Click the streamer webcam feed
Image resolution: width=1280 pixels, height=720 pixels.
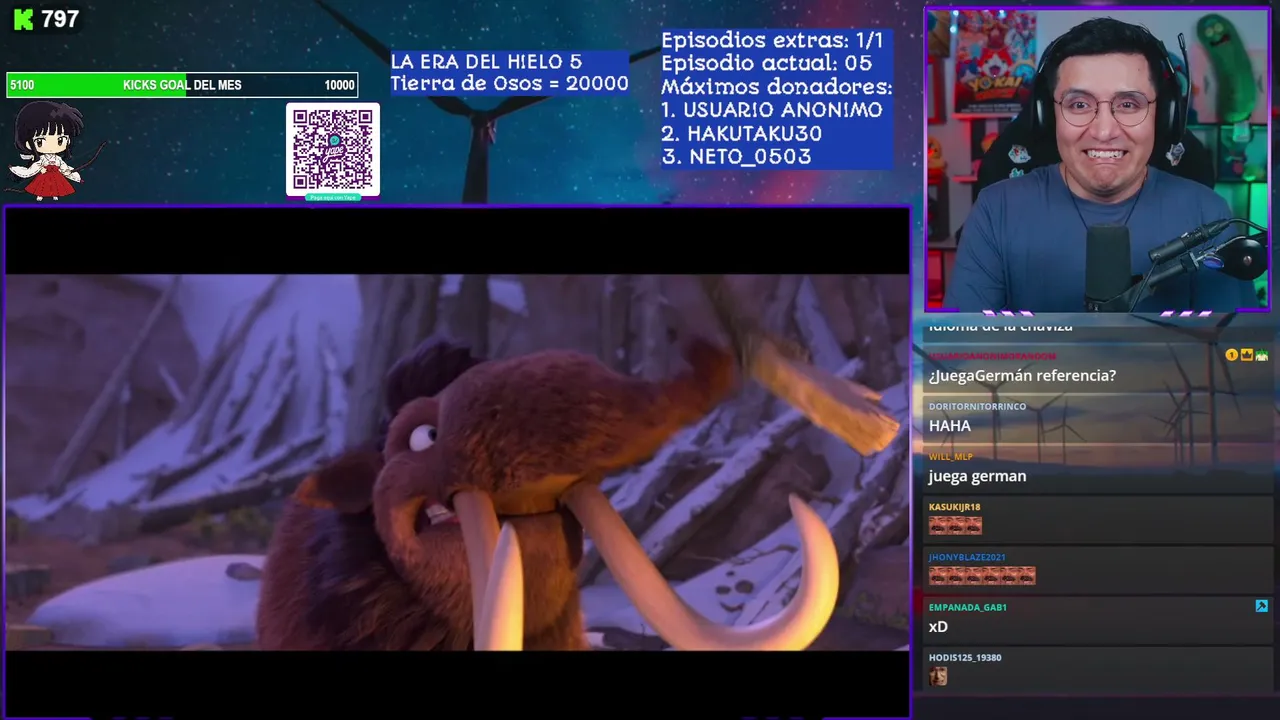click(1097, 160)
